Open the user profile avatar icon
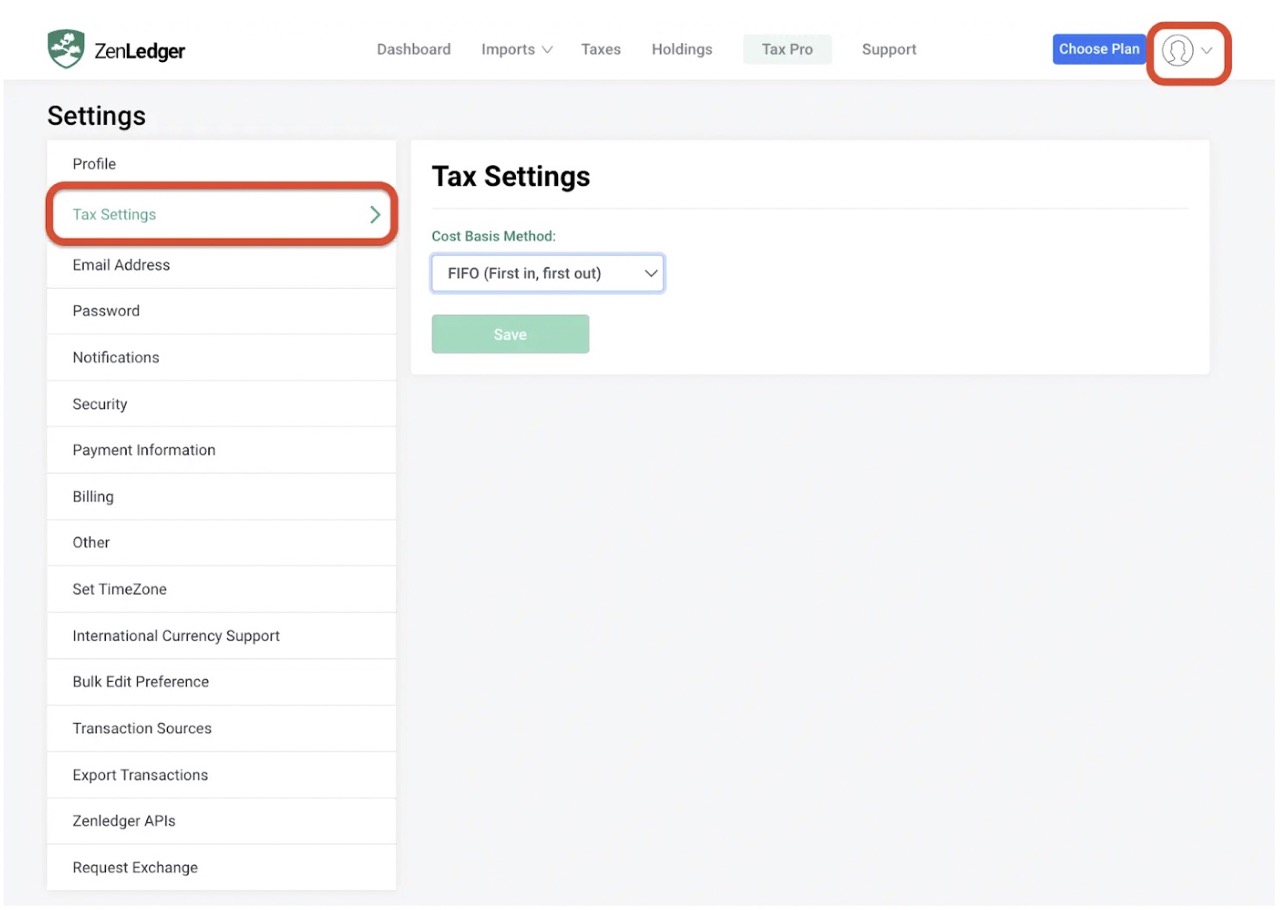The height and width of the screenshot is (910, 1280). [x=1178, y=50]
